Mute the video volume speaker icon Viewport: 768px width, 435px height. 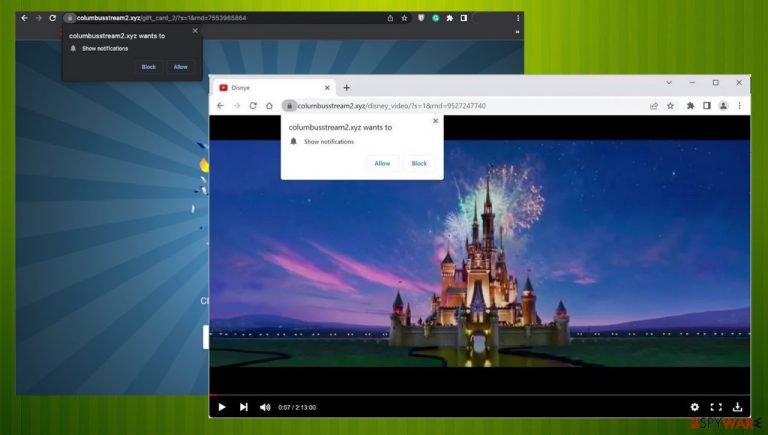click(265, 407)
